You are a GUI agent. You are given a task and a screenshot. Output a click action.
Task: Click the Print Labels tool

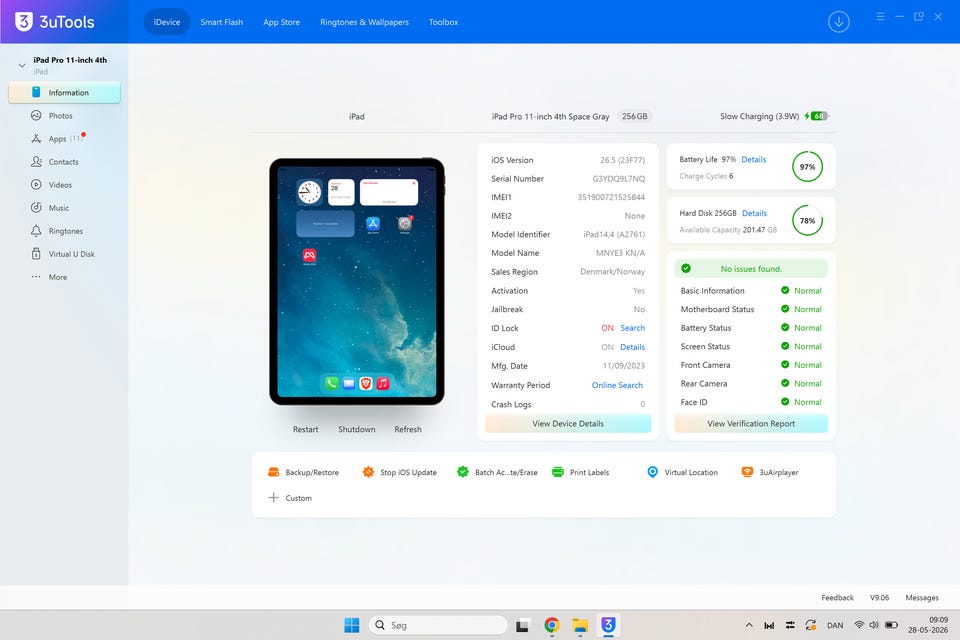[580, 472]
